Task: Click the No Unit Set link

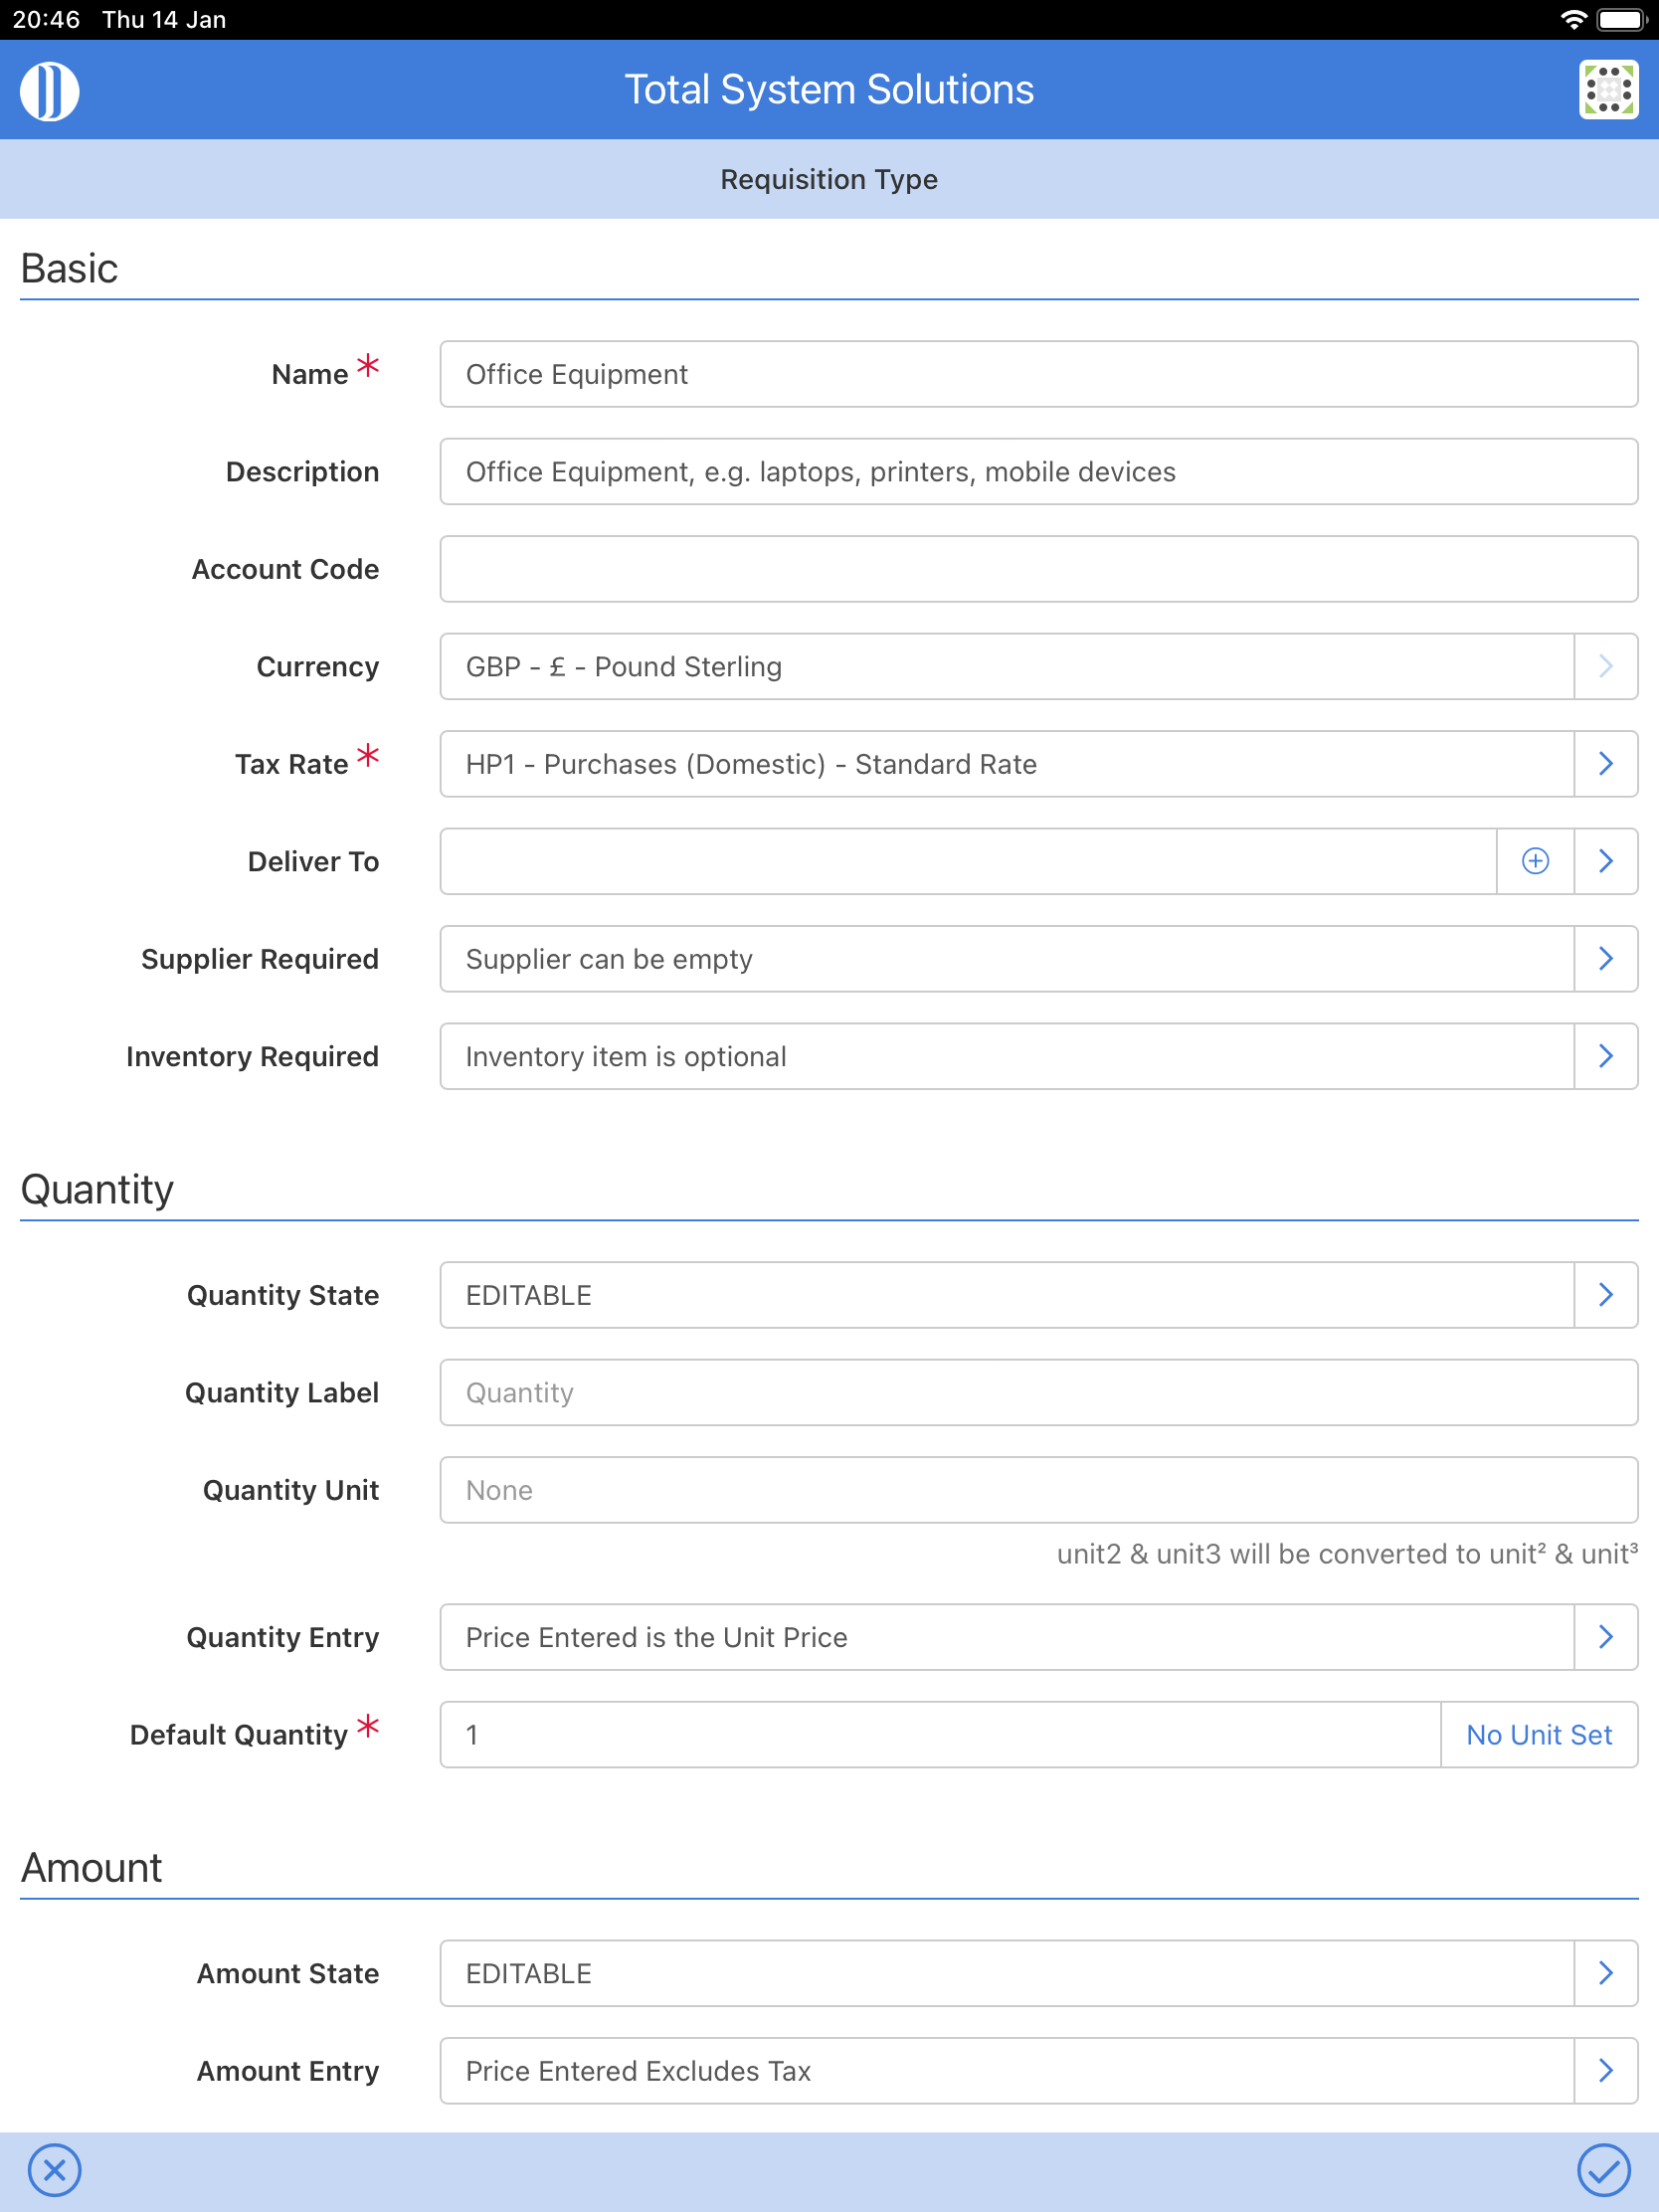Action: click(x=1538, y=1735)
